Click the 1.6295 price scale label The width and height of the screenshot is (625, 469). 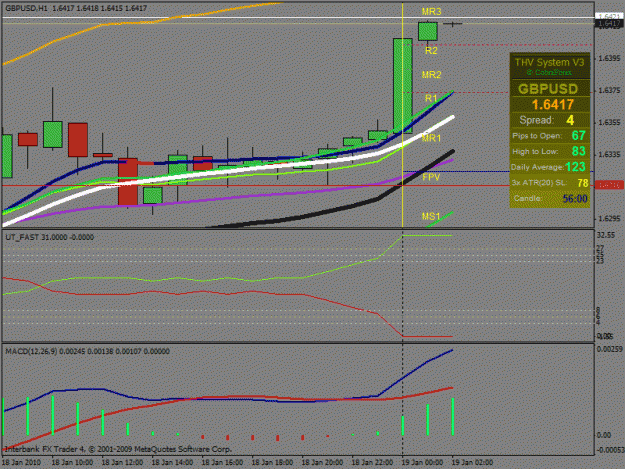(609, 218)
